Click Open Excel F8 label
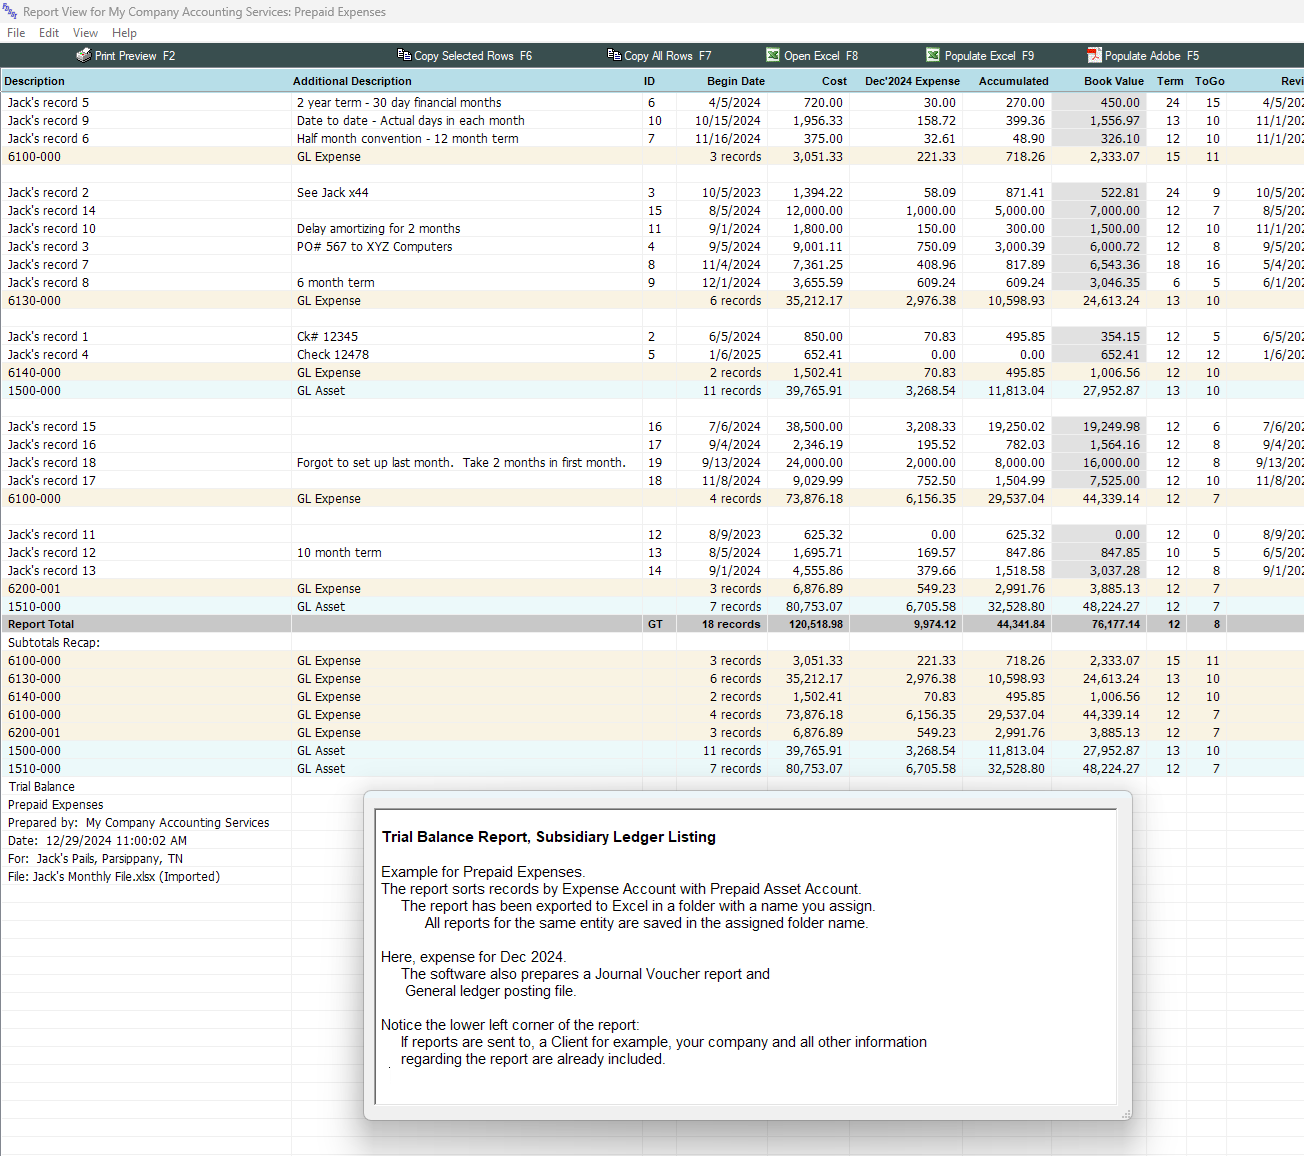The width and height of the screenshot is (1304, 1156). (821, 56)
